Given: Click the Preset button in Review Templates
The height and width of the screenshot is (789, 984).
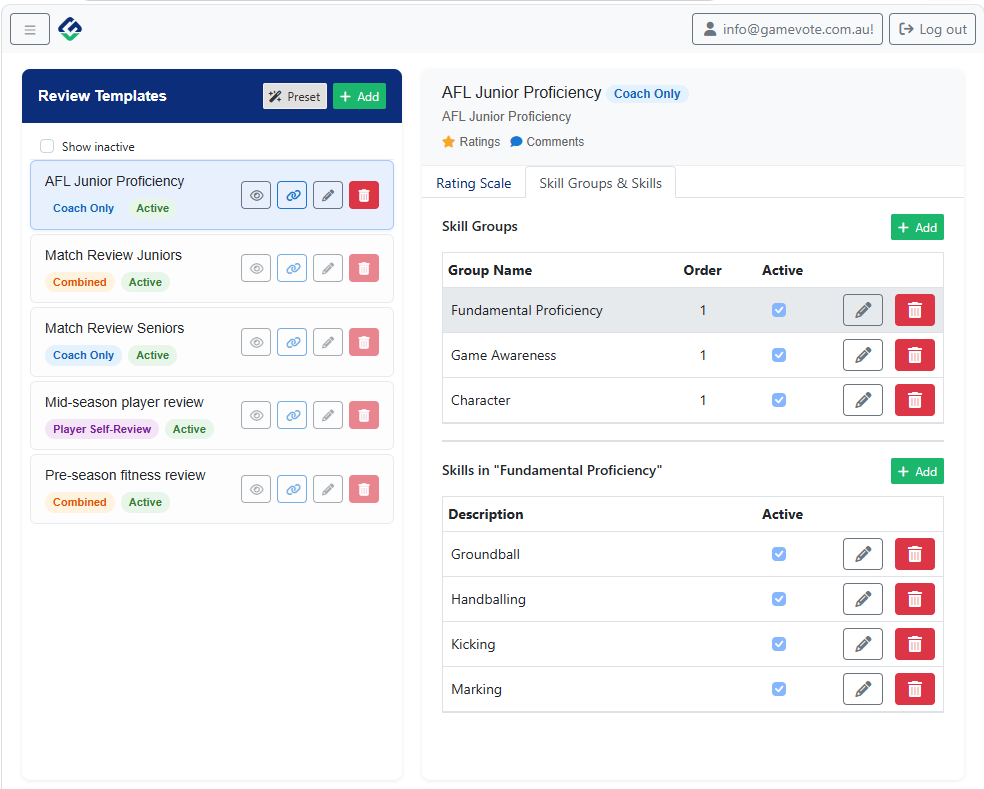Looking at the screenshot, I should (294, 96).
